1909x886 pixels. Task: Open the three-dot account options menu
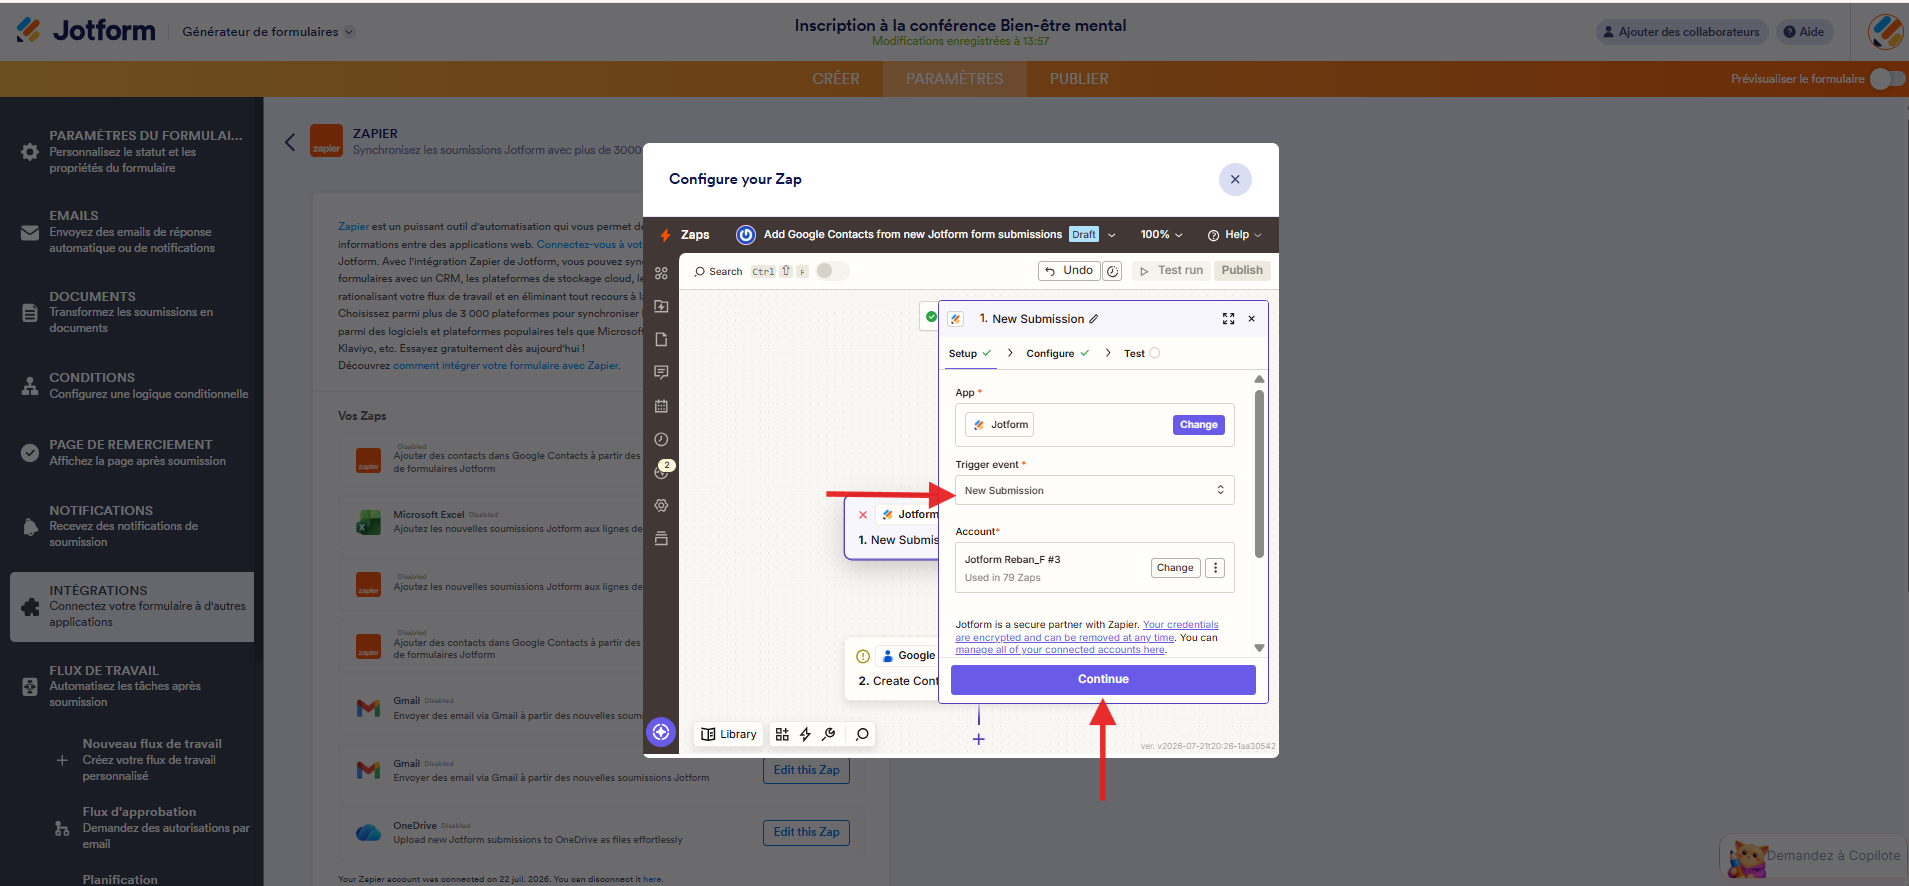click(1216, 568)
